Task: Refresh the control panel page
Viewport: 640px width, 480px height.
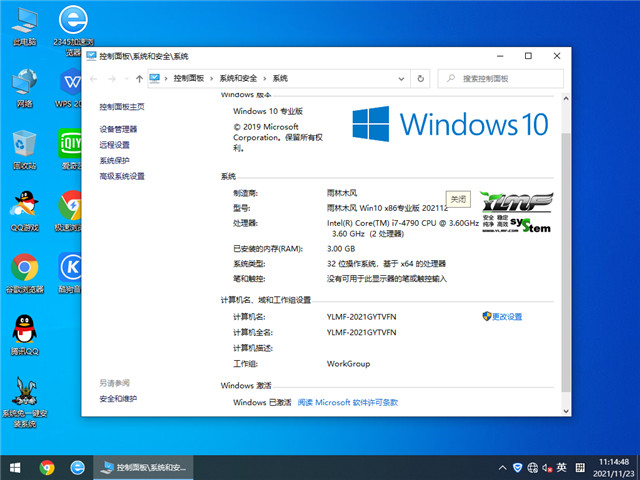Action: (x=420, y=79)
